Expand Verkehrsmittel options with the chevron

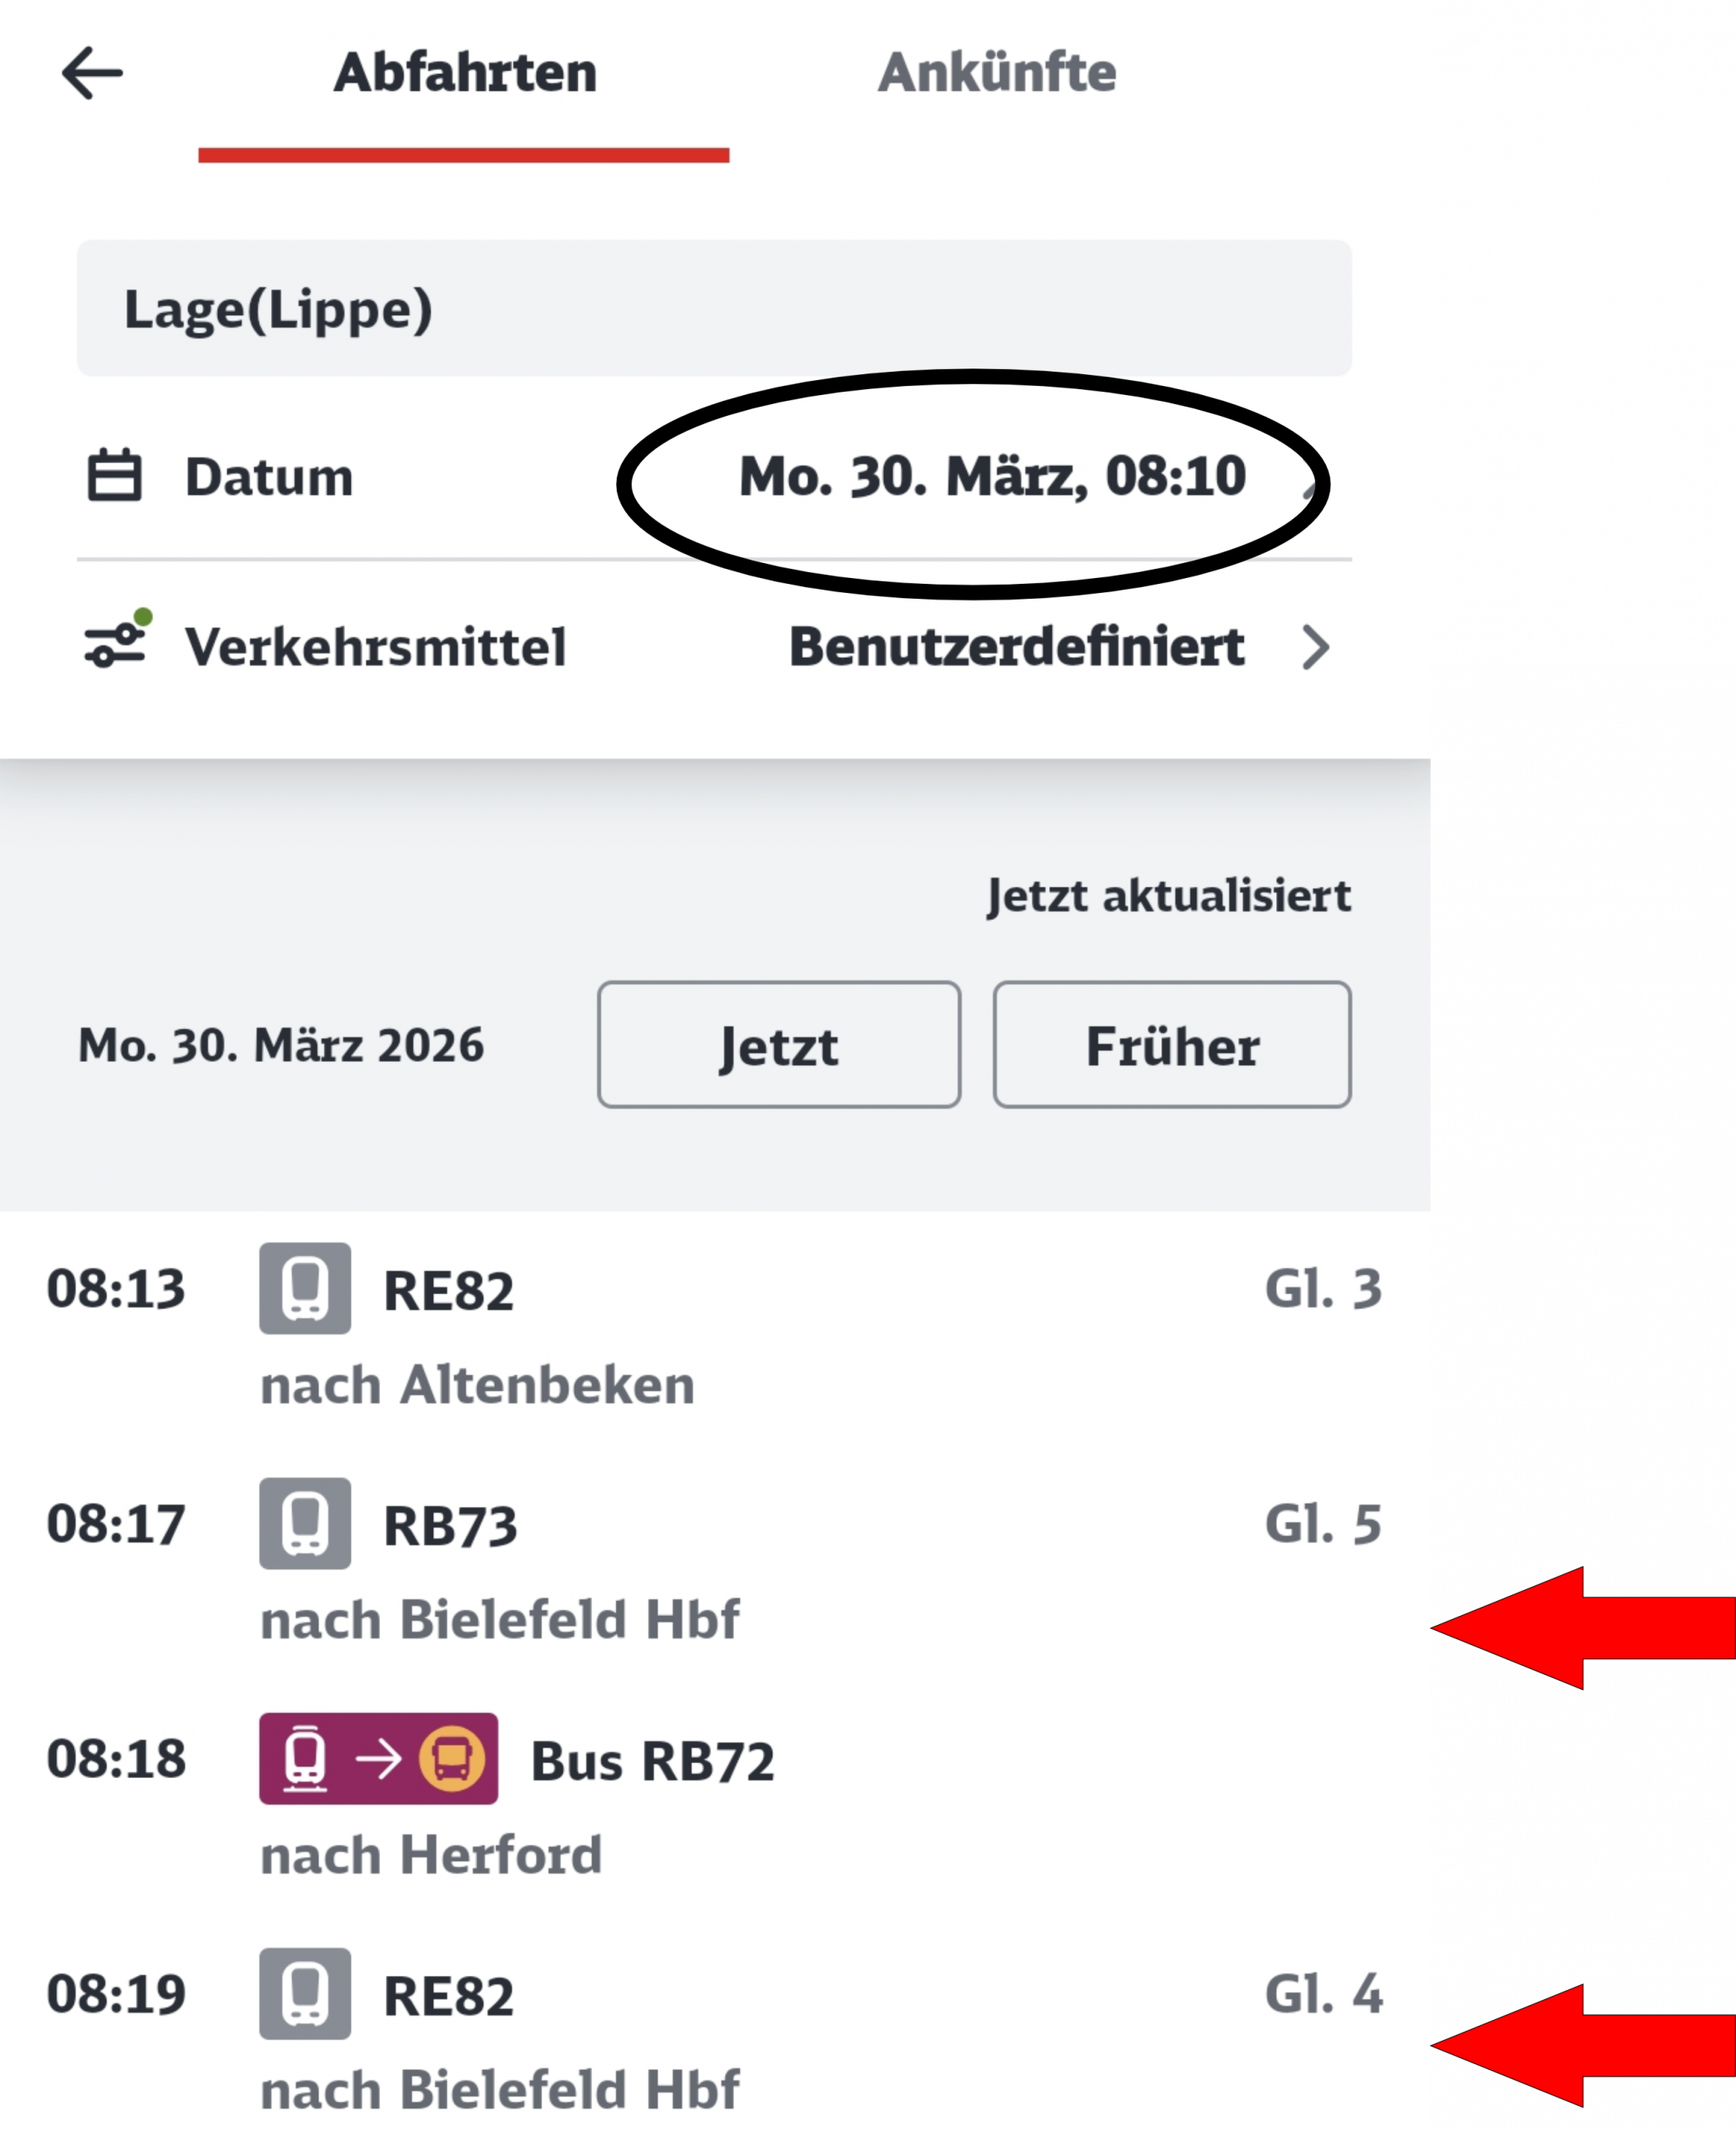pos(1316,647)
